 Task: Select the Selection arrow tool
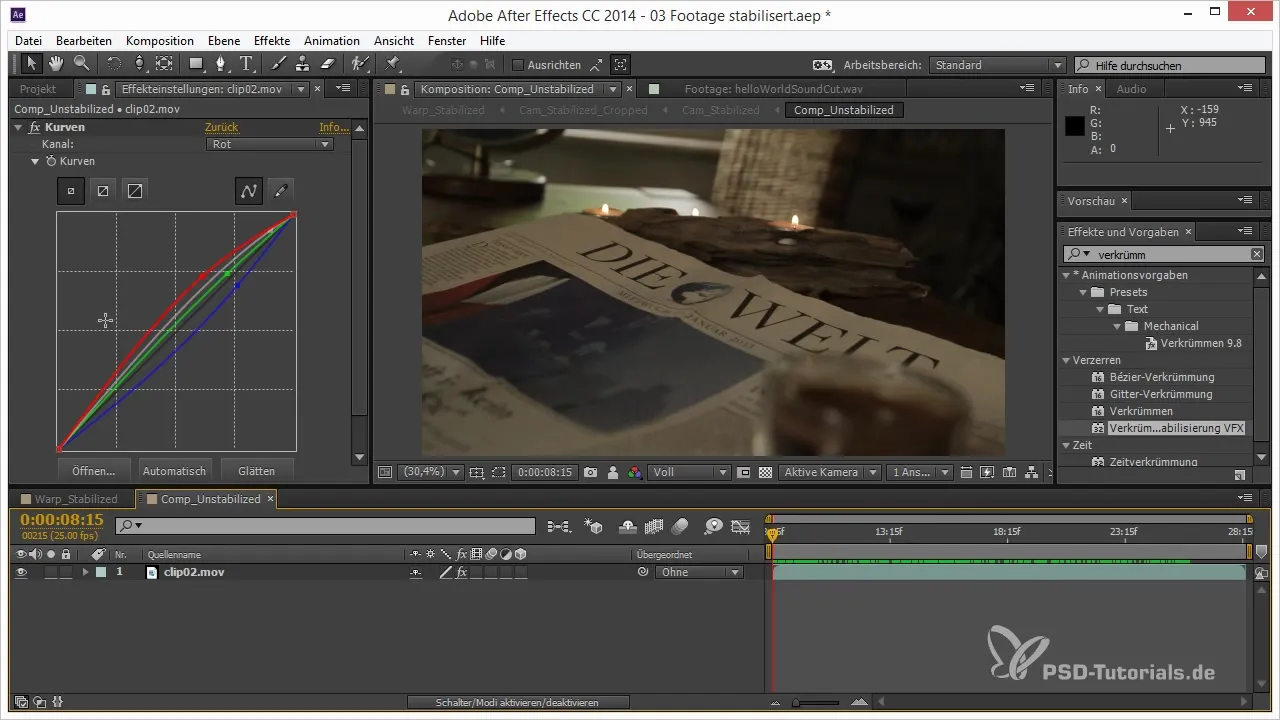tap(31, 64)
